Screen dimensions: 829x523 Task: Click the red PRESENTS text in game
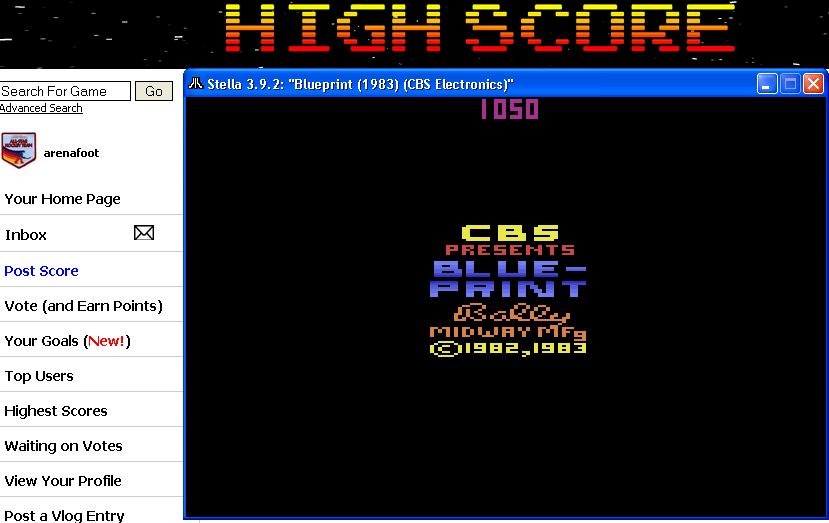(x=510, y=250)
